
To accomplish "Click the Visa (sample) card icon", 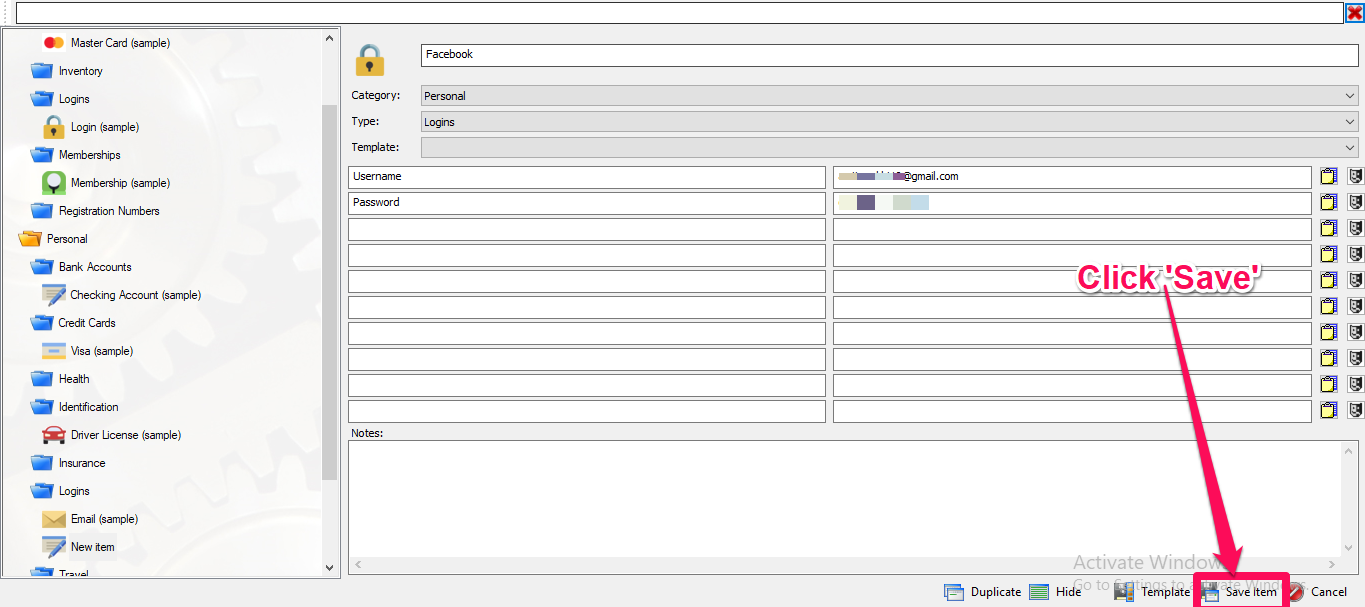I will [54, 351].
